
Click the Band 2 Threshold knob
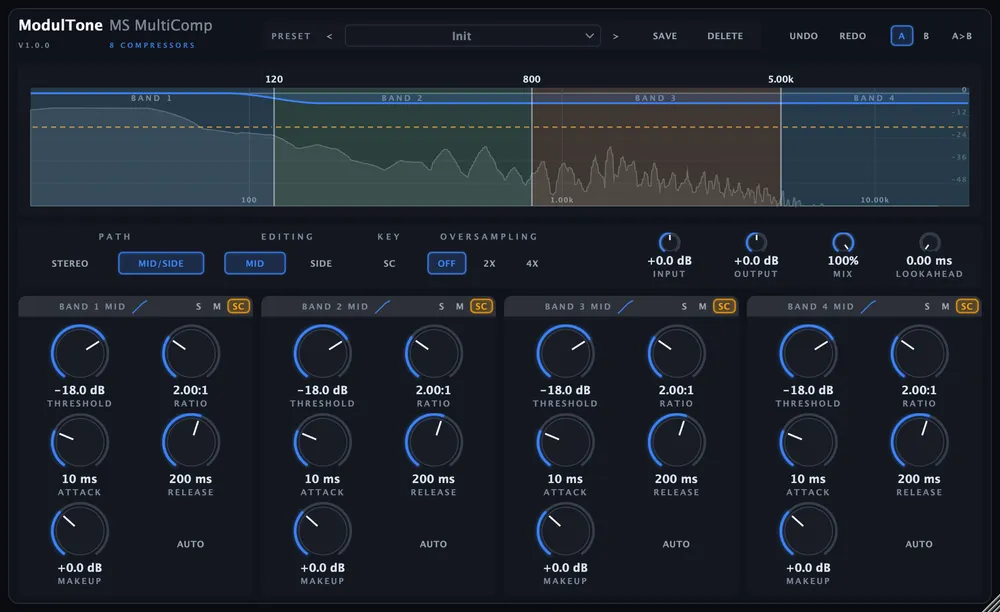[x=323, y=353]
